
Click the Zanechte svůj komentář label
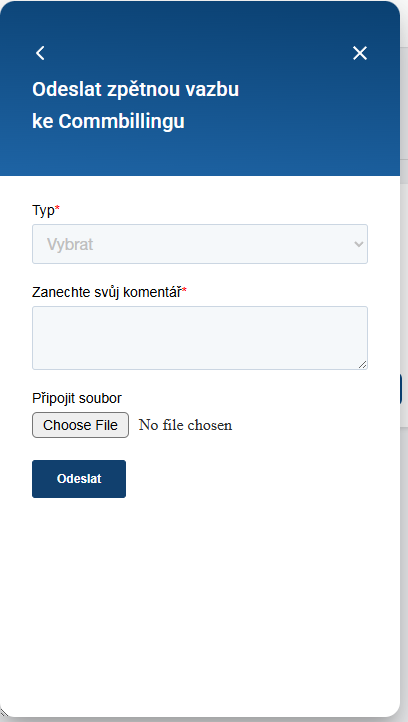pos(107,292)
